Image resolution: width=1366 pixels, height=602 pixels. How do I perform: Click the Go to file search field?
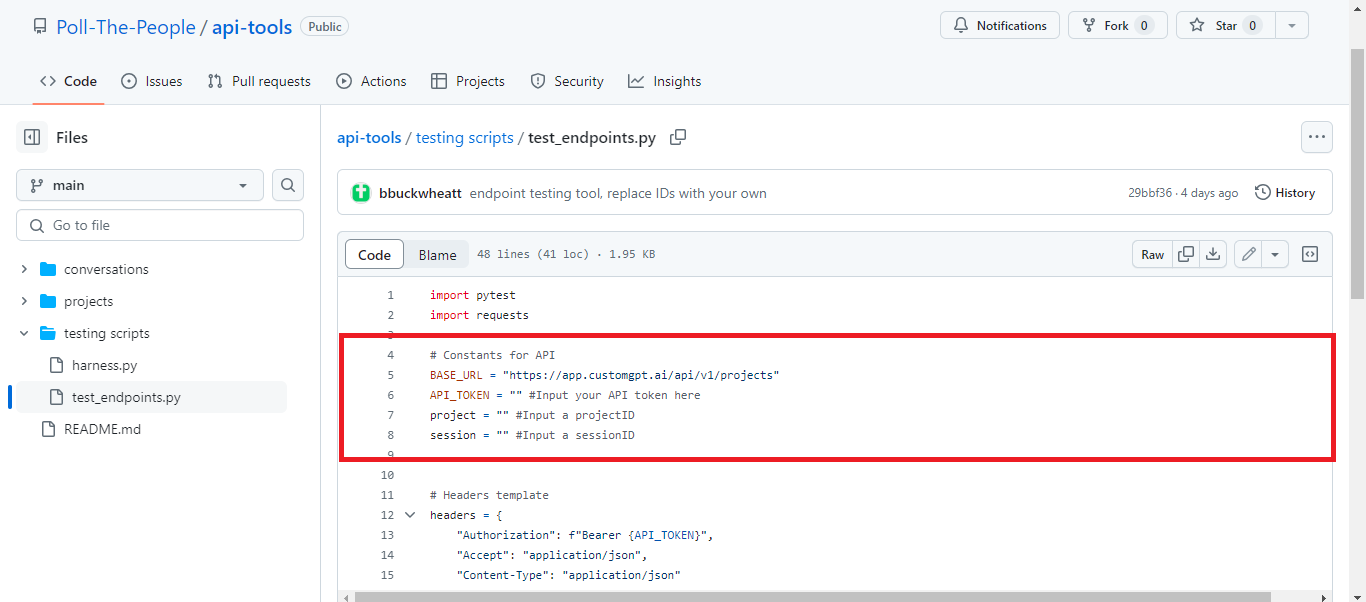coord(159,224)
